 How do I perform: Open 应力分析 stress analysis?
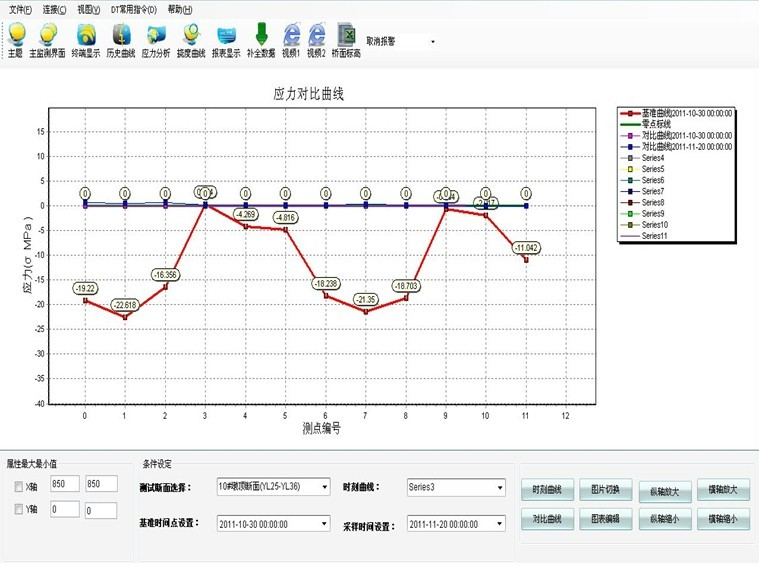point(156,36)
